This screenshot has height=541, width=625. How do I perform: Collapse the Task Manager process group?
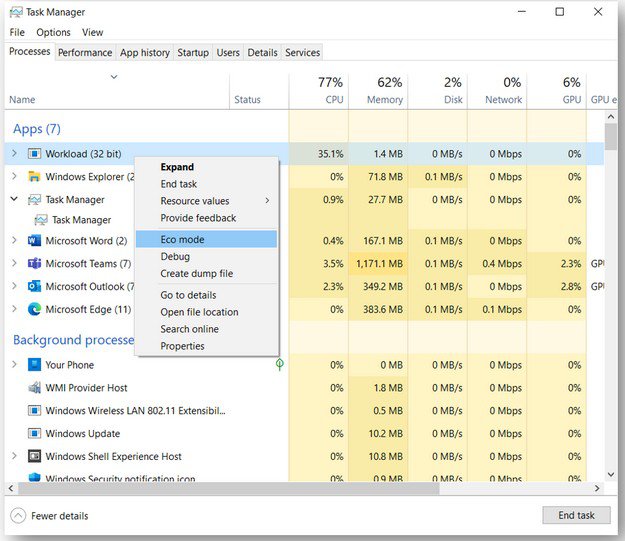(x=14, y=200)
